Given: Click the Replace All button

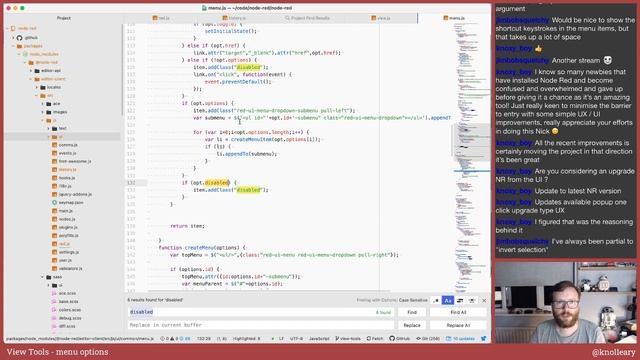Looking at the screenshot, I should pos(458,325).
